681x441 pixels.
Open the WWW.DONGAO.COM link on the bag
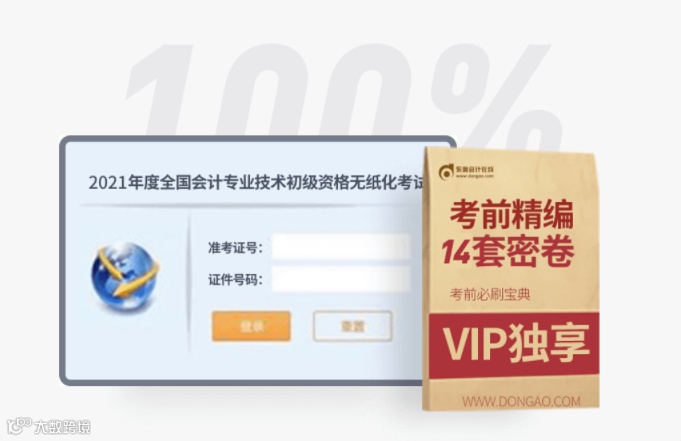(521, 401)
